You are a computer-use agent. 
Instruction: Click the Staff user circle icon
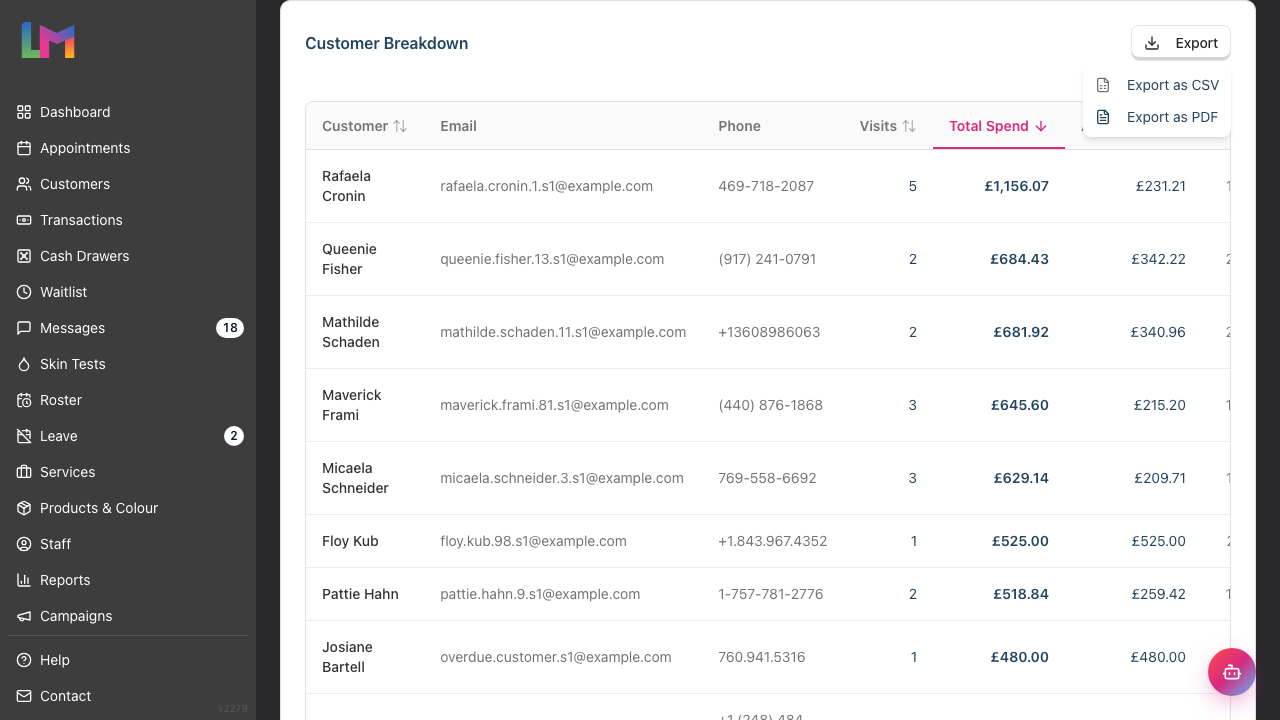tap(24, 544)
